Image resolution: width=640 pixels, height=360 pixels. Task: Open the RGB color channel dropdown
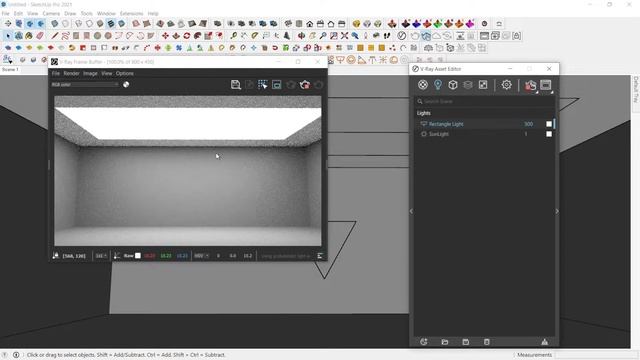coord(85,84)
